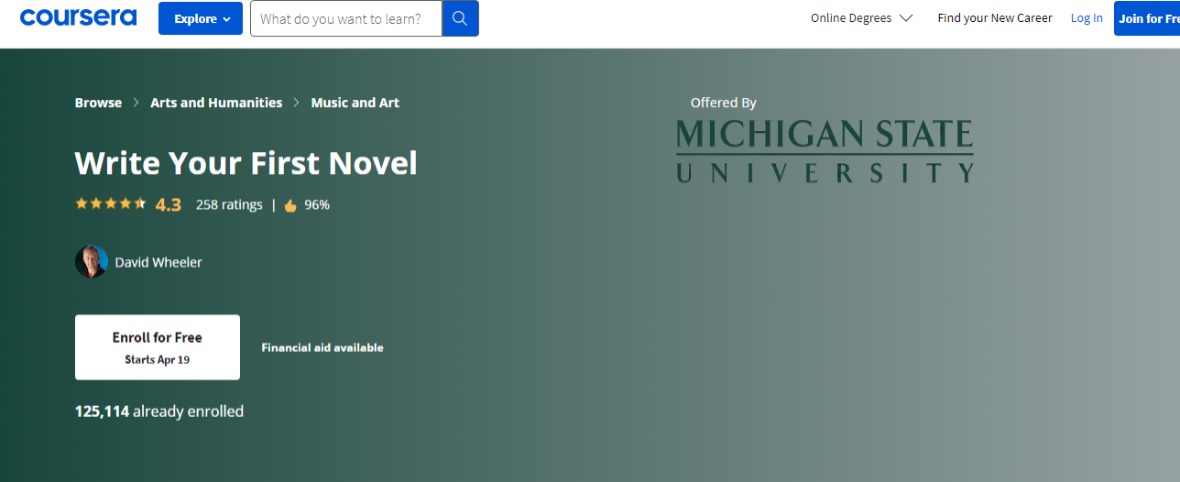Click the thumbs-up icon
This screenshot has height=482, width=1180.
pos(290,206)
